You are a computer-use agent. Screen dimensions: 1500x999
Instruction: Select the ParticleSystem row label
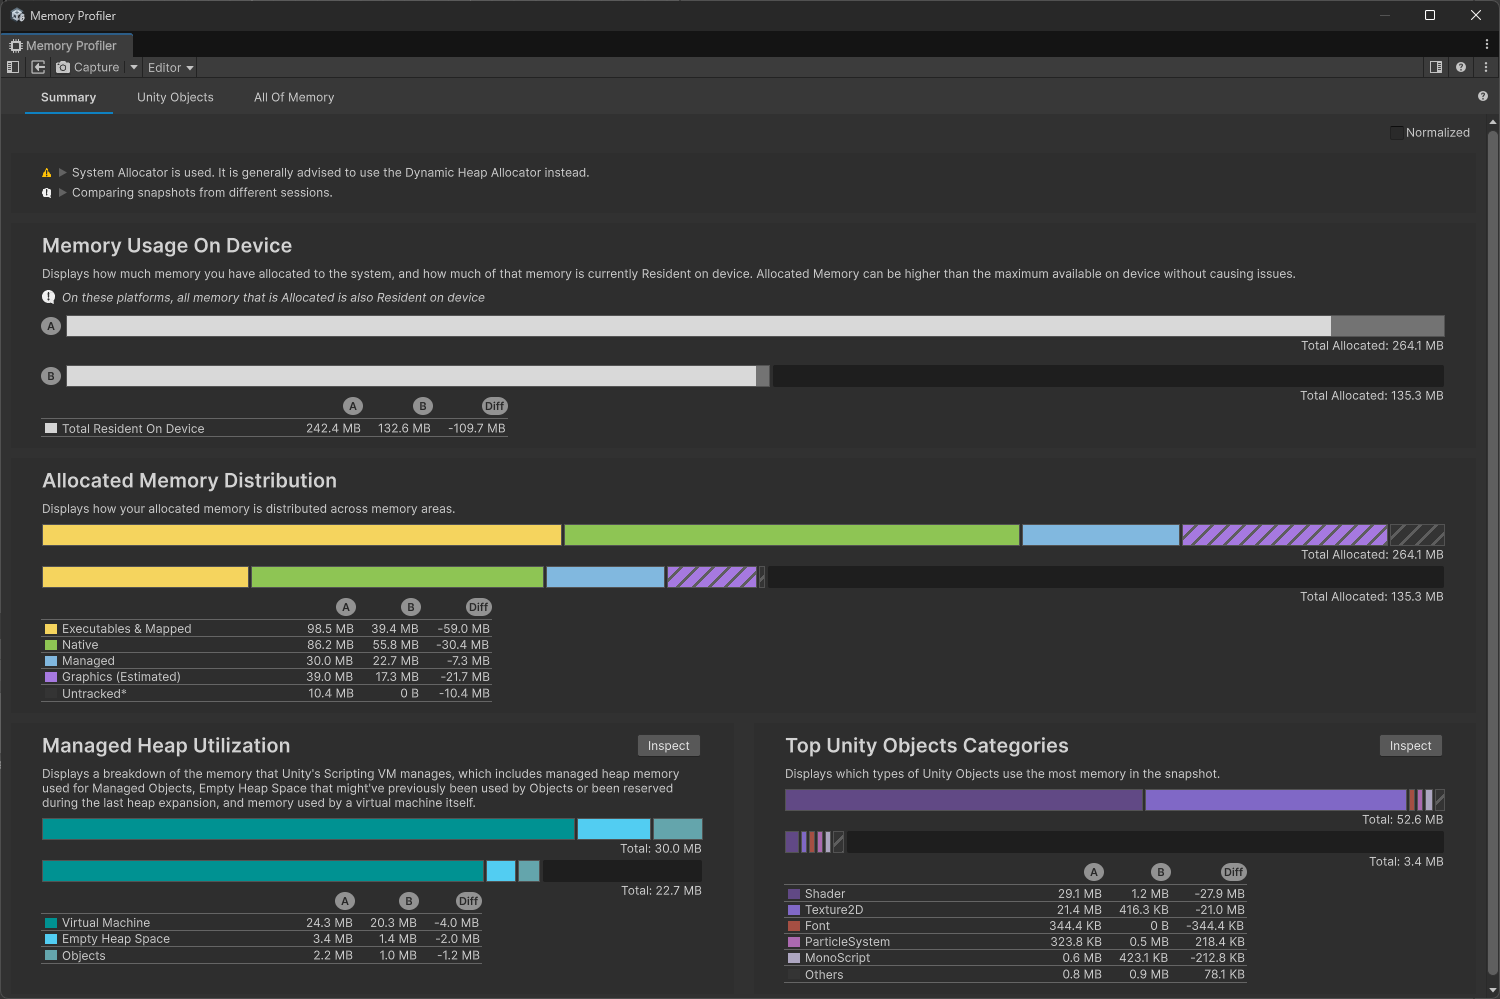(847, 942)
